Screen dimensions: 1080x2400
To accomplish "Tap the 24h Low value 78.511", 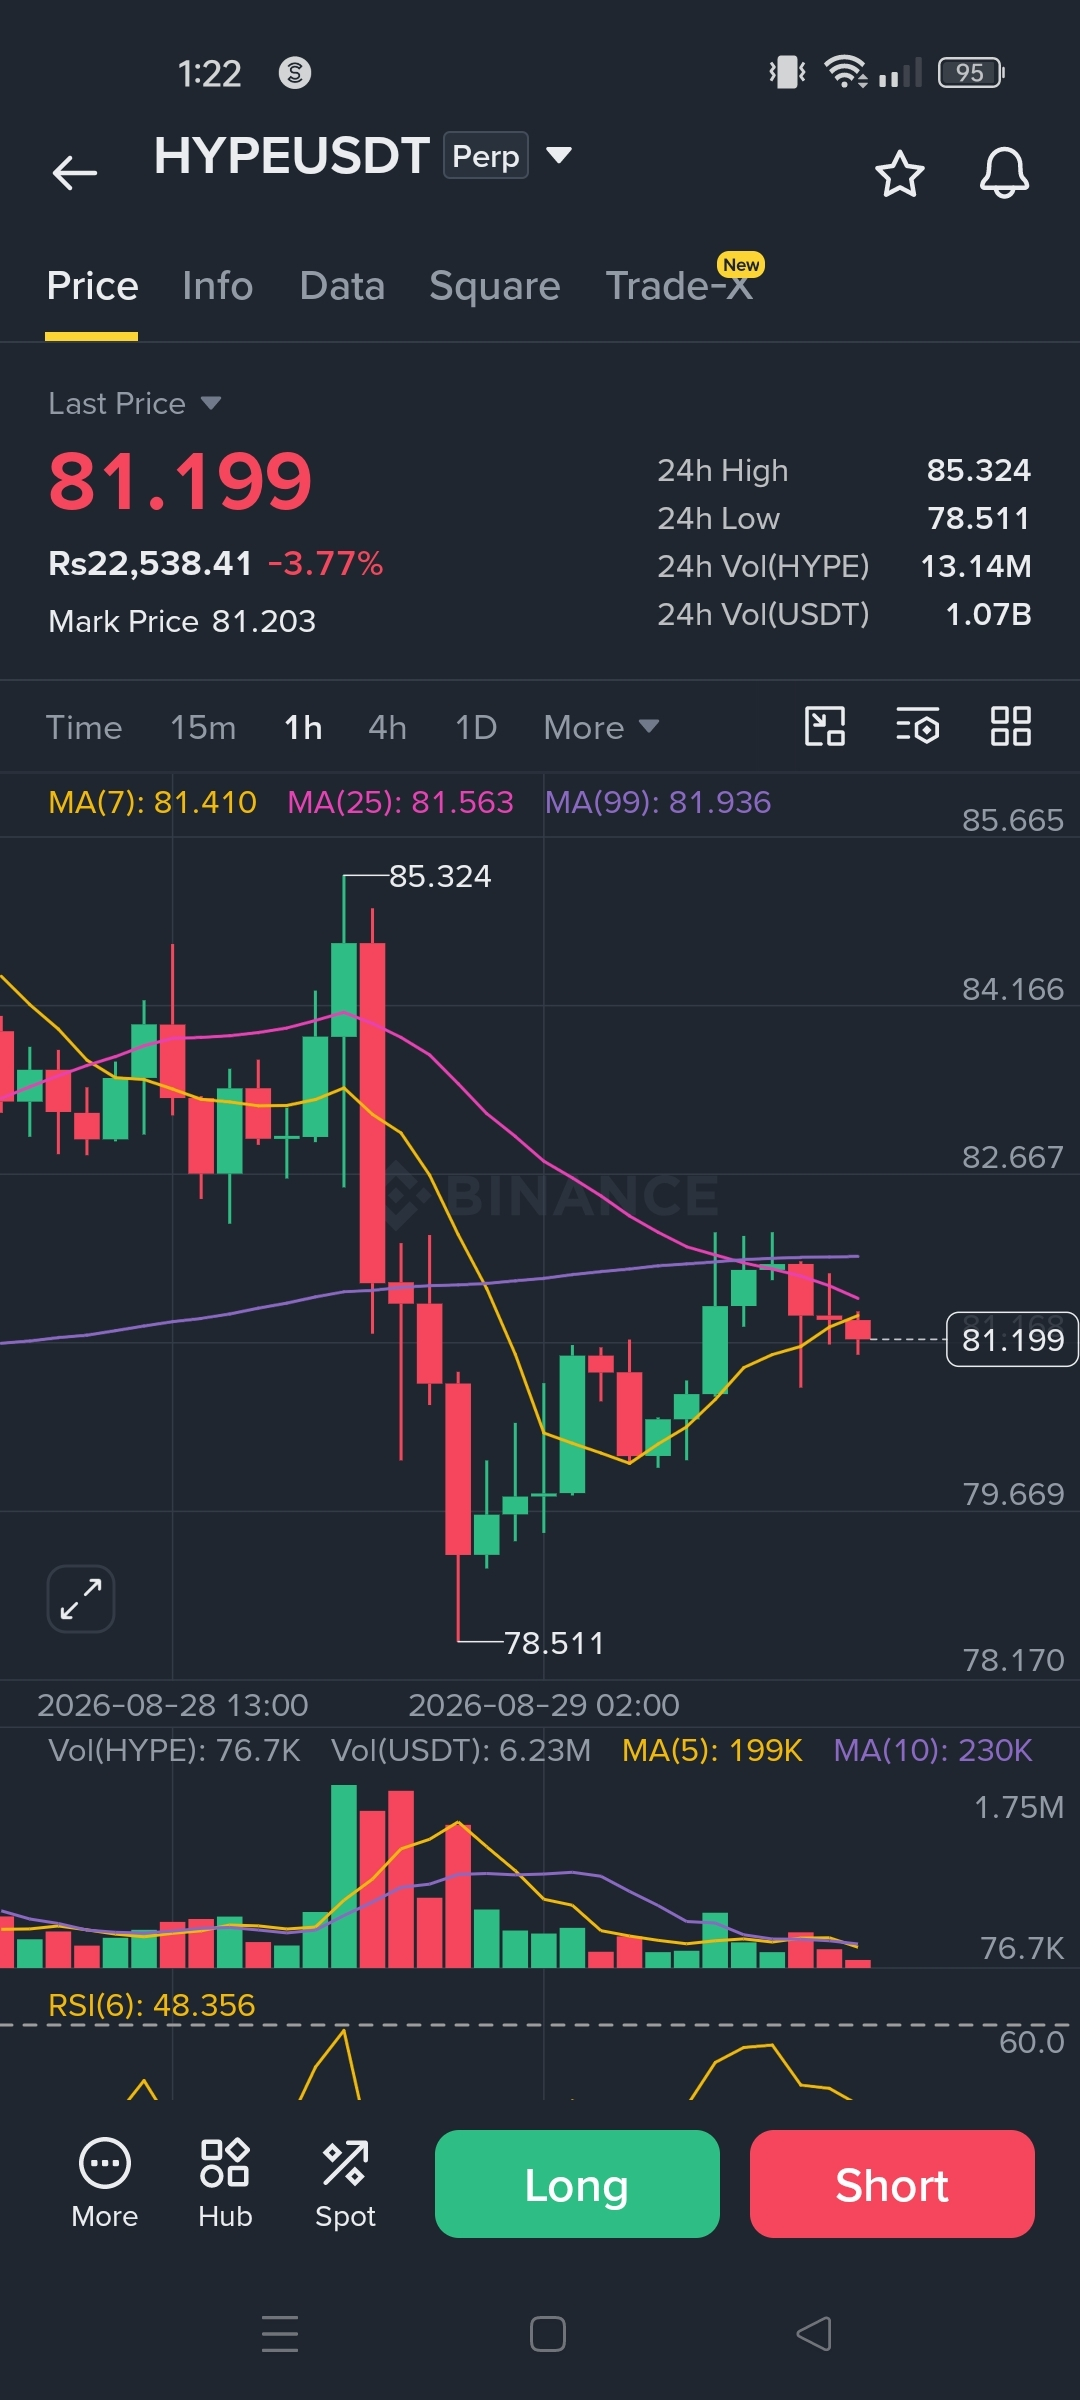I will coord(978,518).
